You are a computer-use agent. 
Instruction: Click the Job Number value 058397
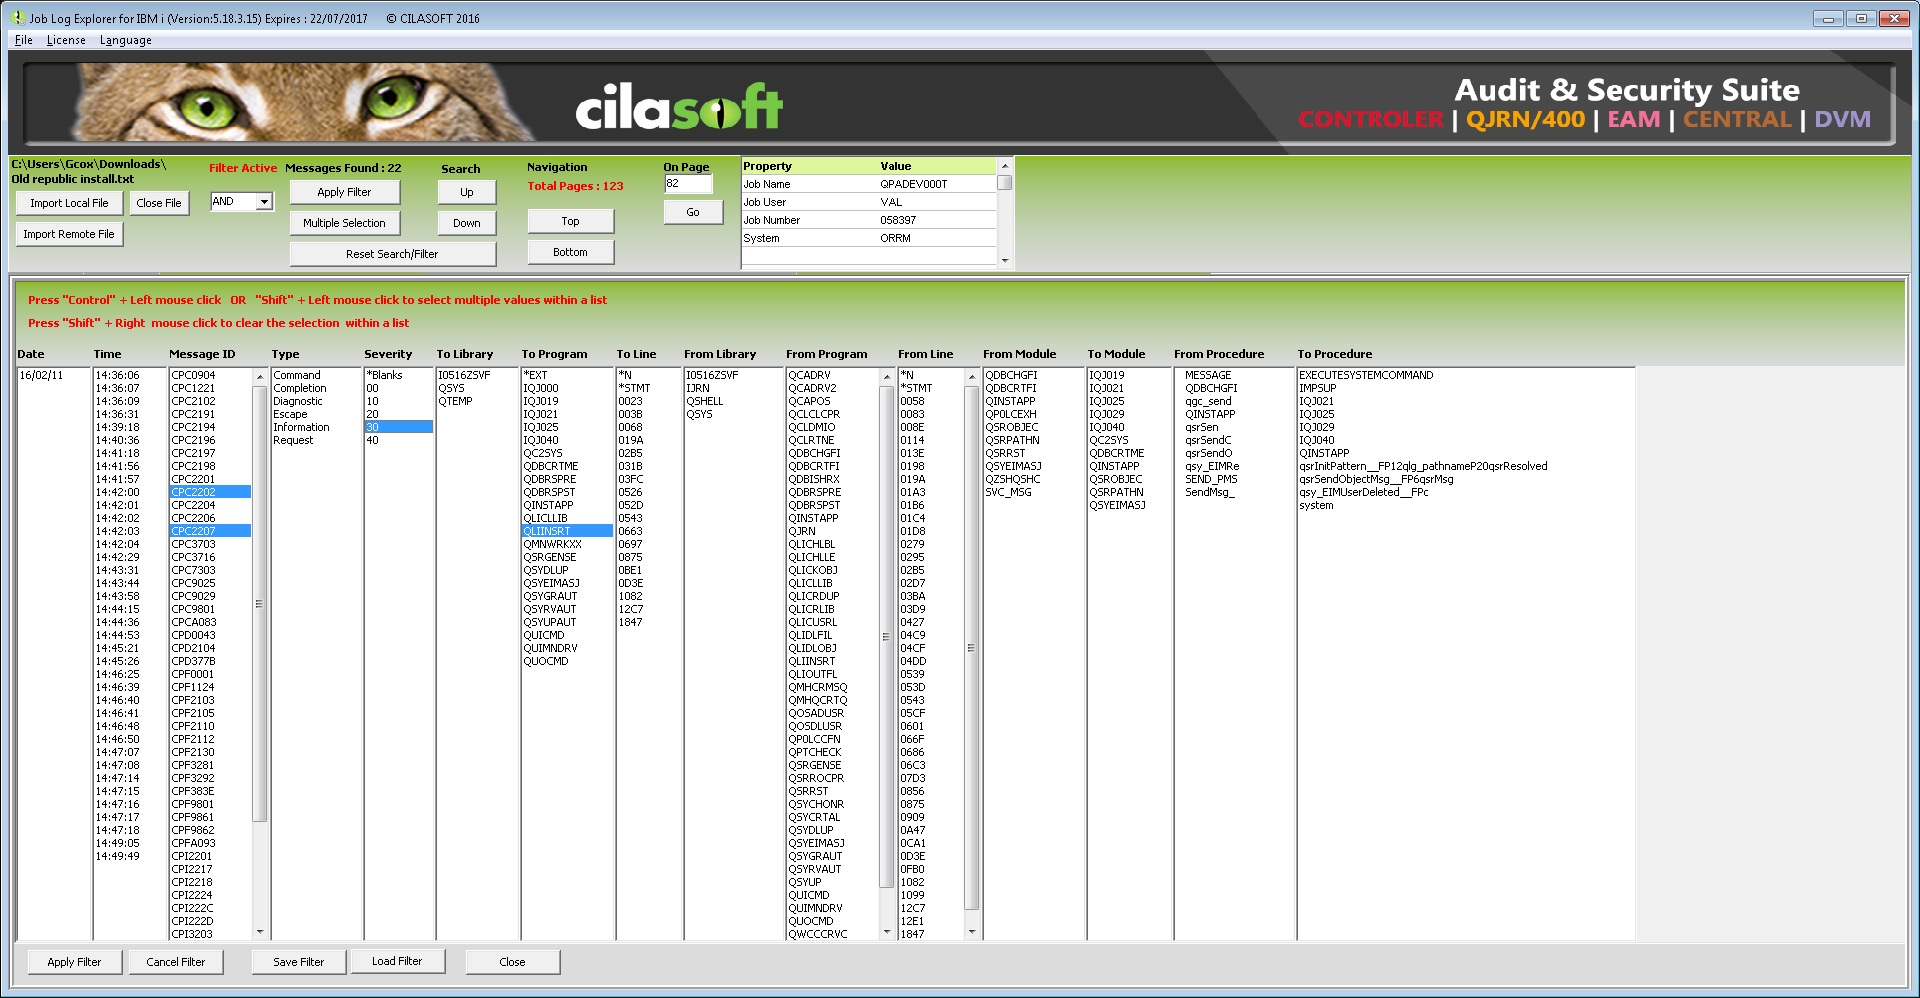pos(898,220)
